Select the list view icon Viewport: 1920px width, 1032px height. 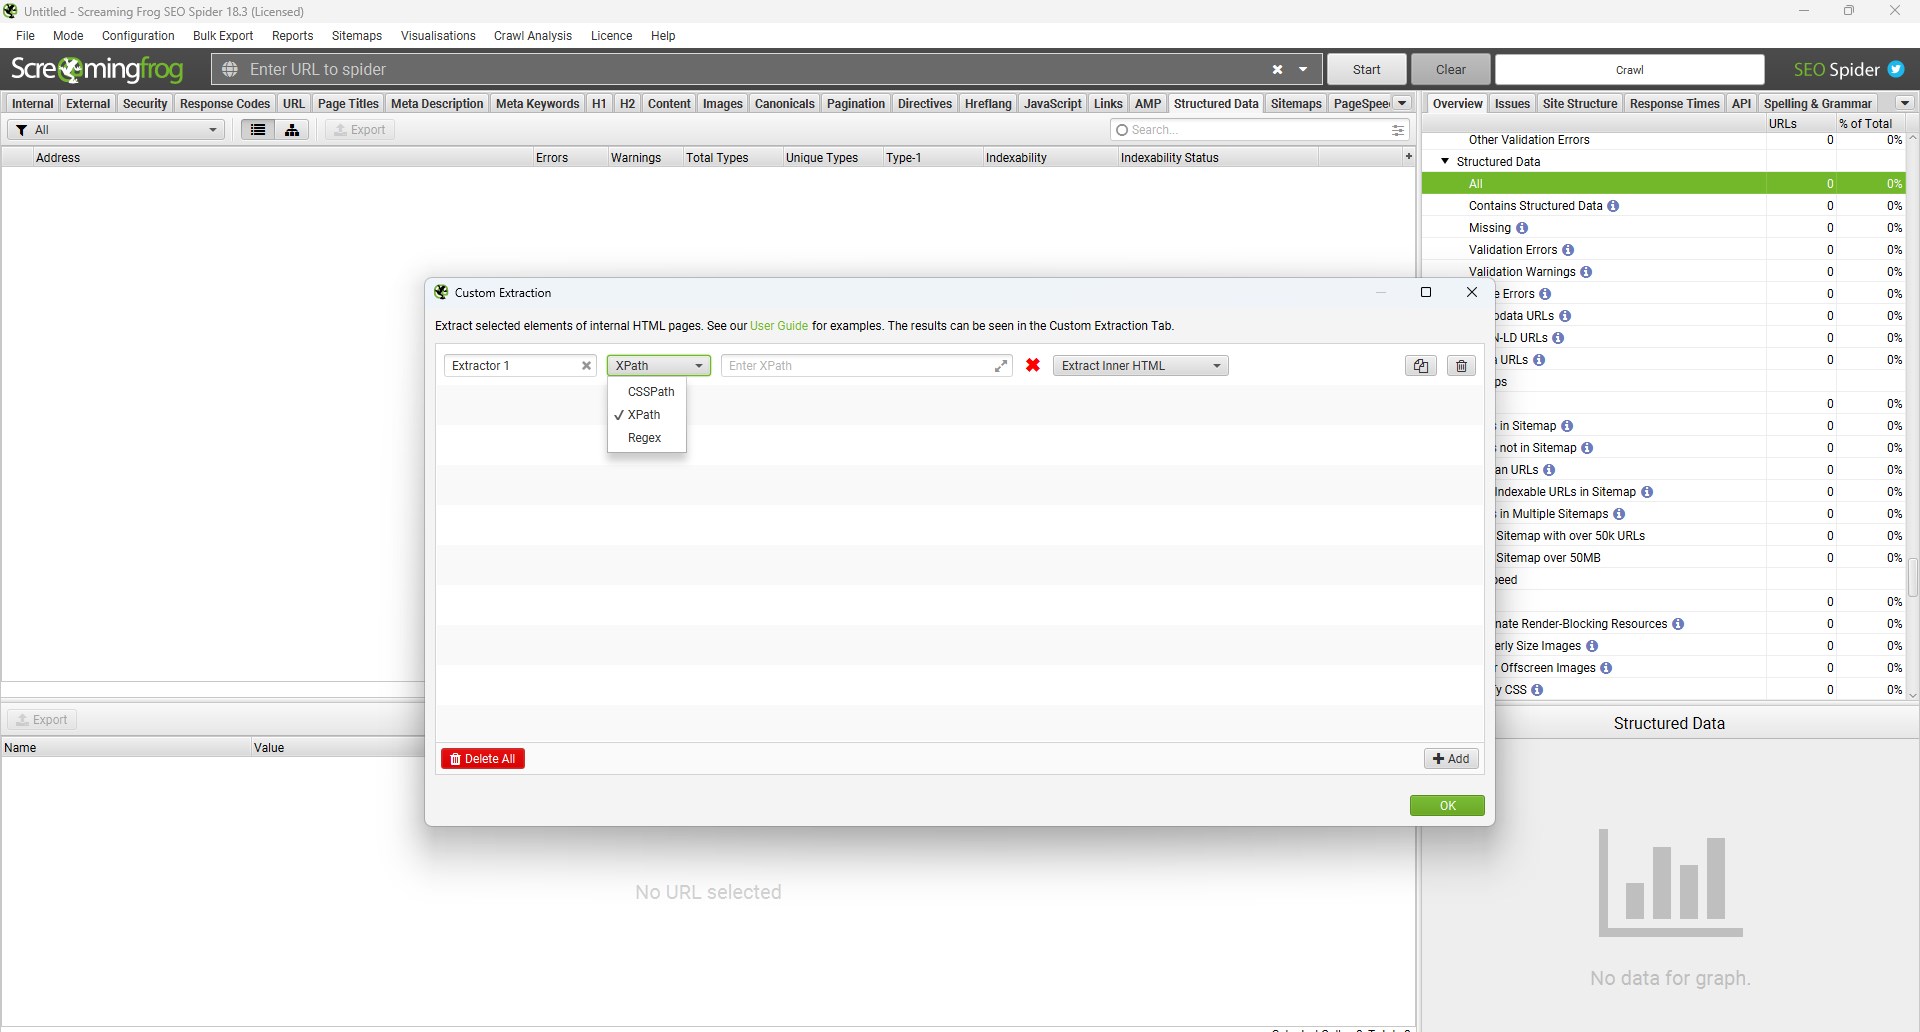(x=257, y=129)
